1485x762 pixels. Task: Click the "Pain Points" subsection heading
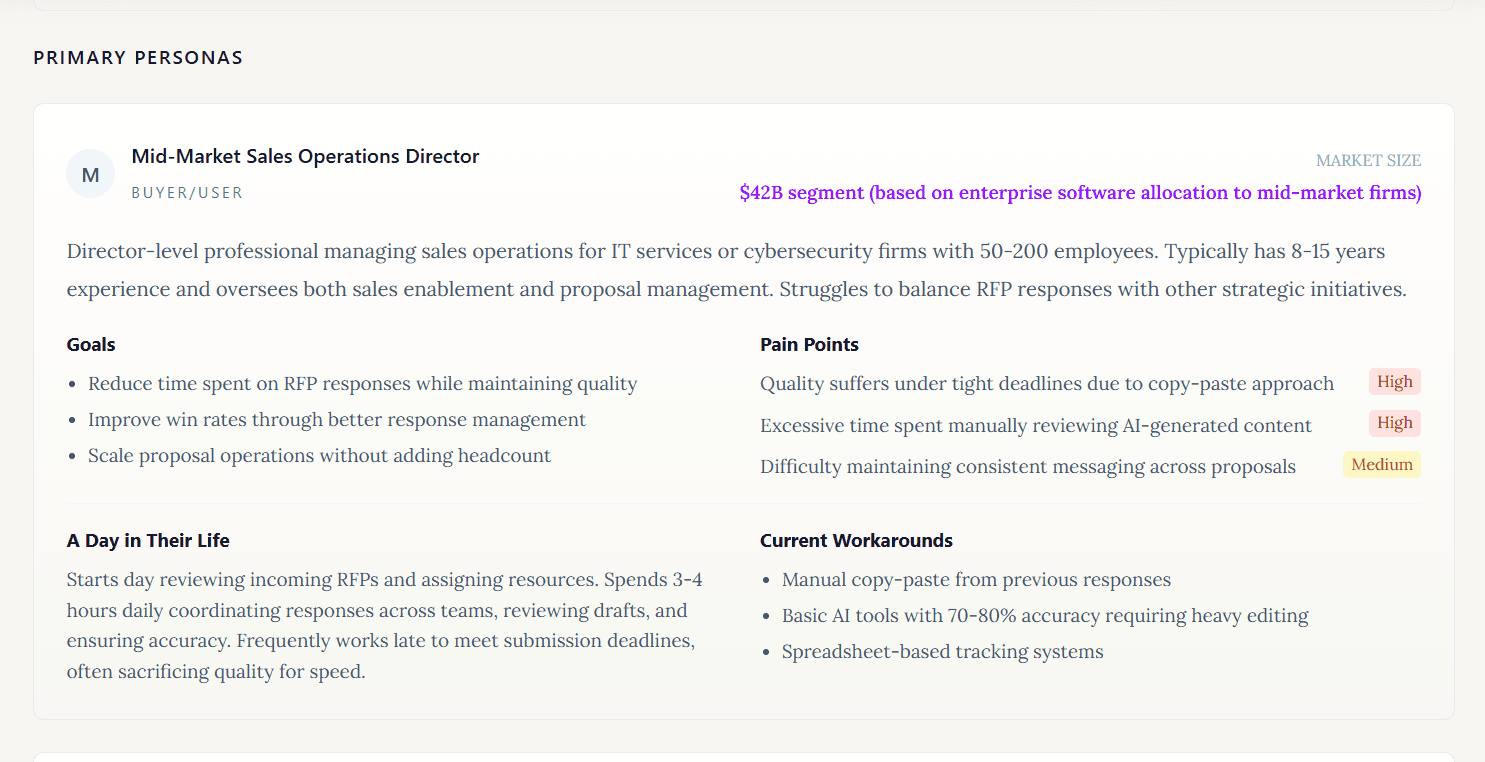pyautogui.click(x=809, y=345)
